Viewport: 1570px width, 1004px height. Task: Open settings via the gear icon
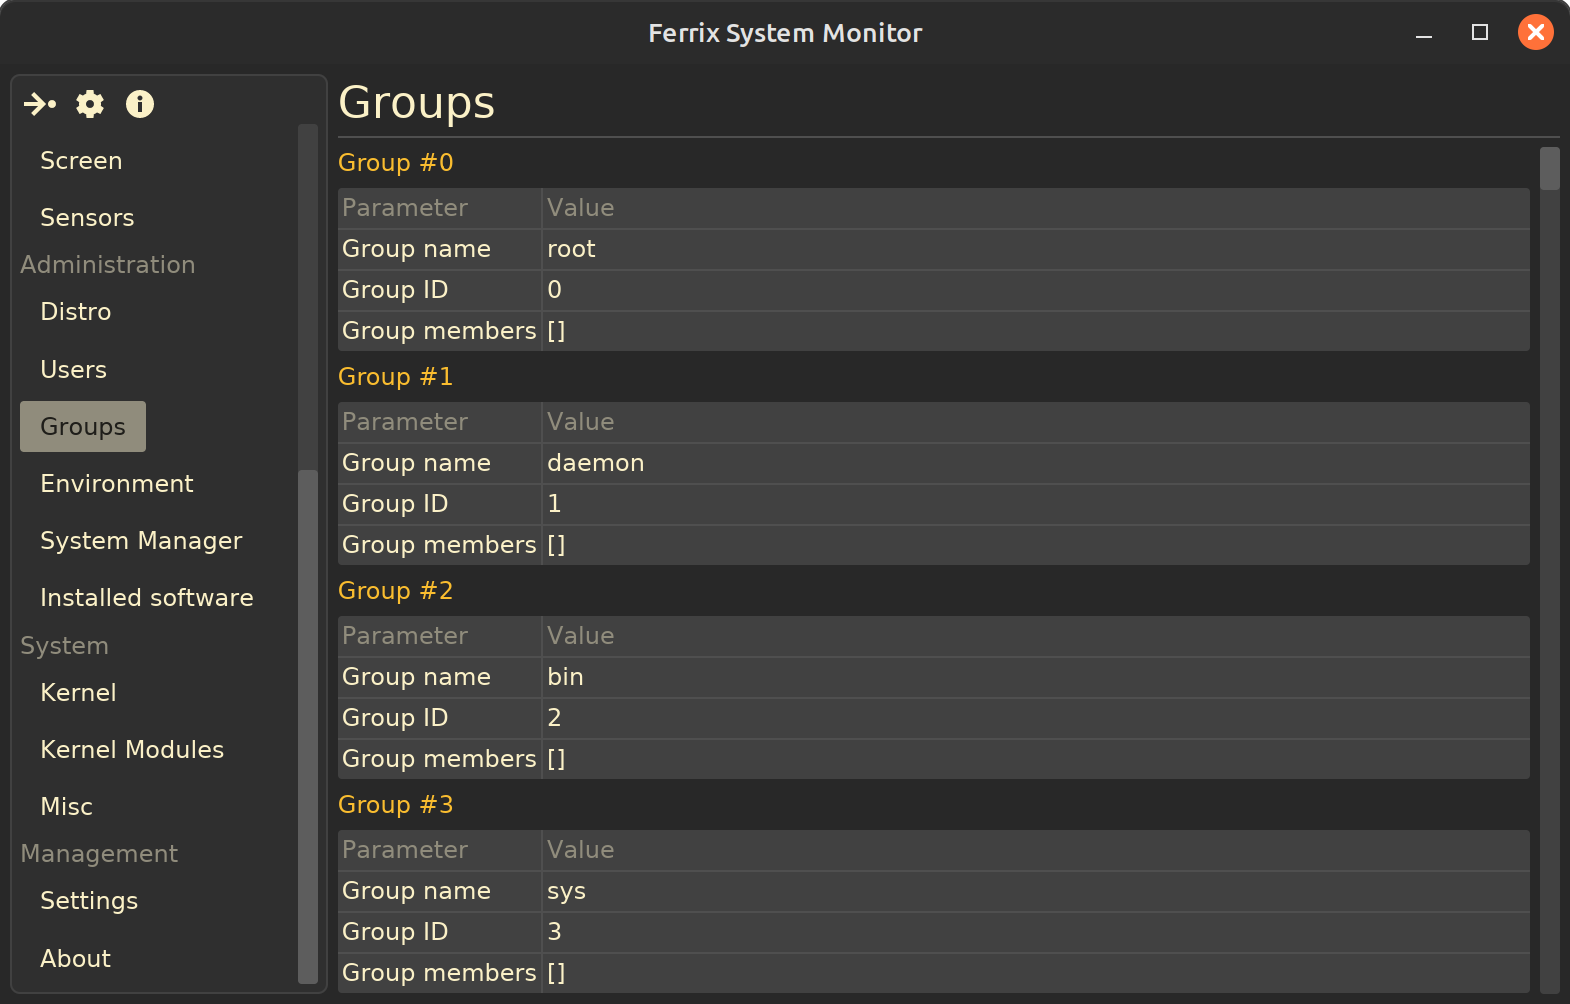[90, 104]
